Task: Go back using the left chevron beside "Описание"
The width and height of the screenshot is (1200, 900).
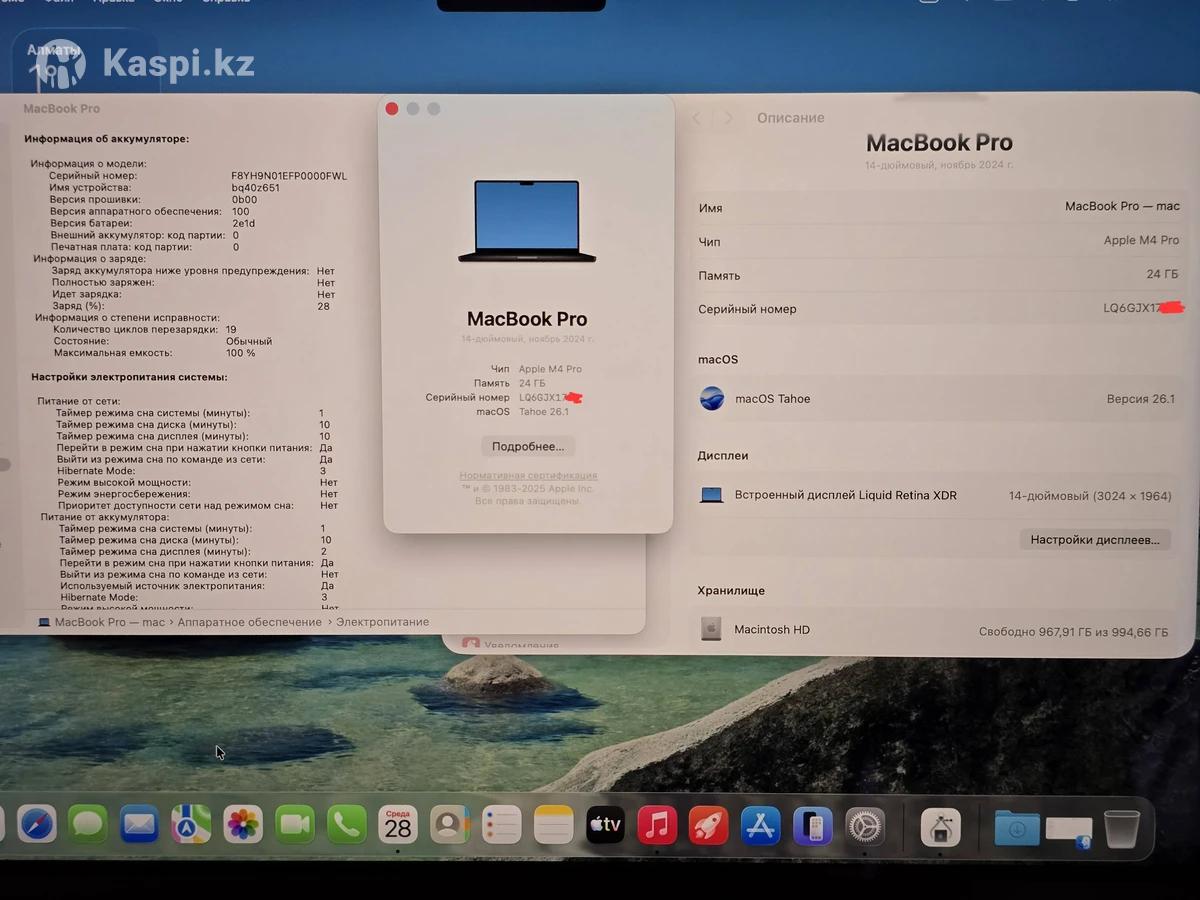Action: click(697, 118)
